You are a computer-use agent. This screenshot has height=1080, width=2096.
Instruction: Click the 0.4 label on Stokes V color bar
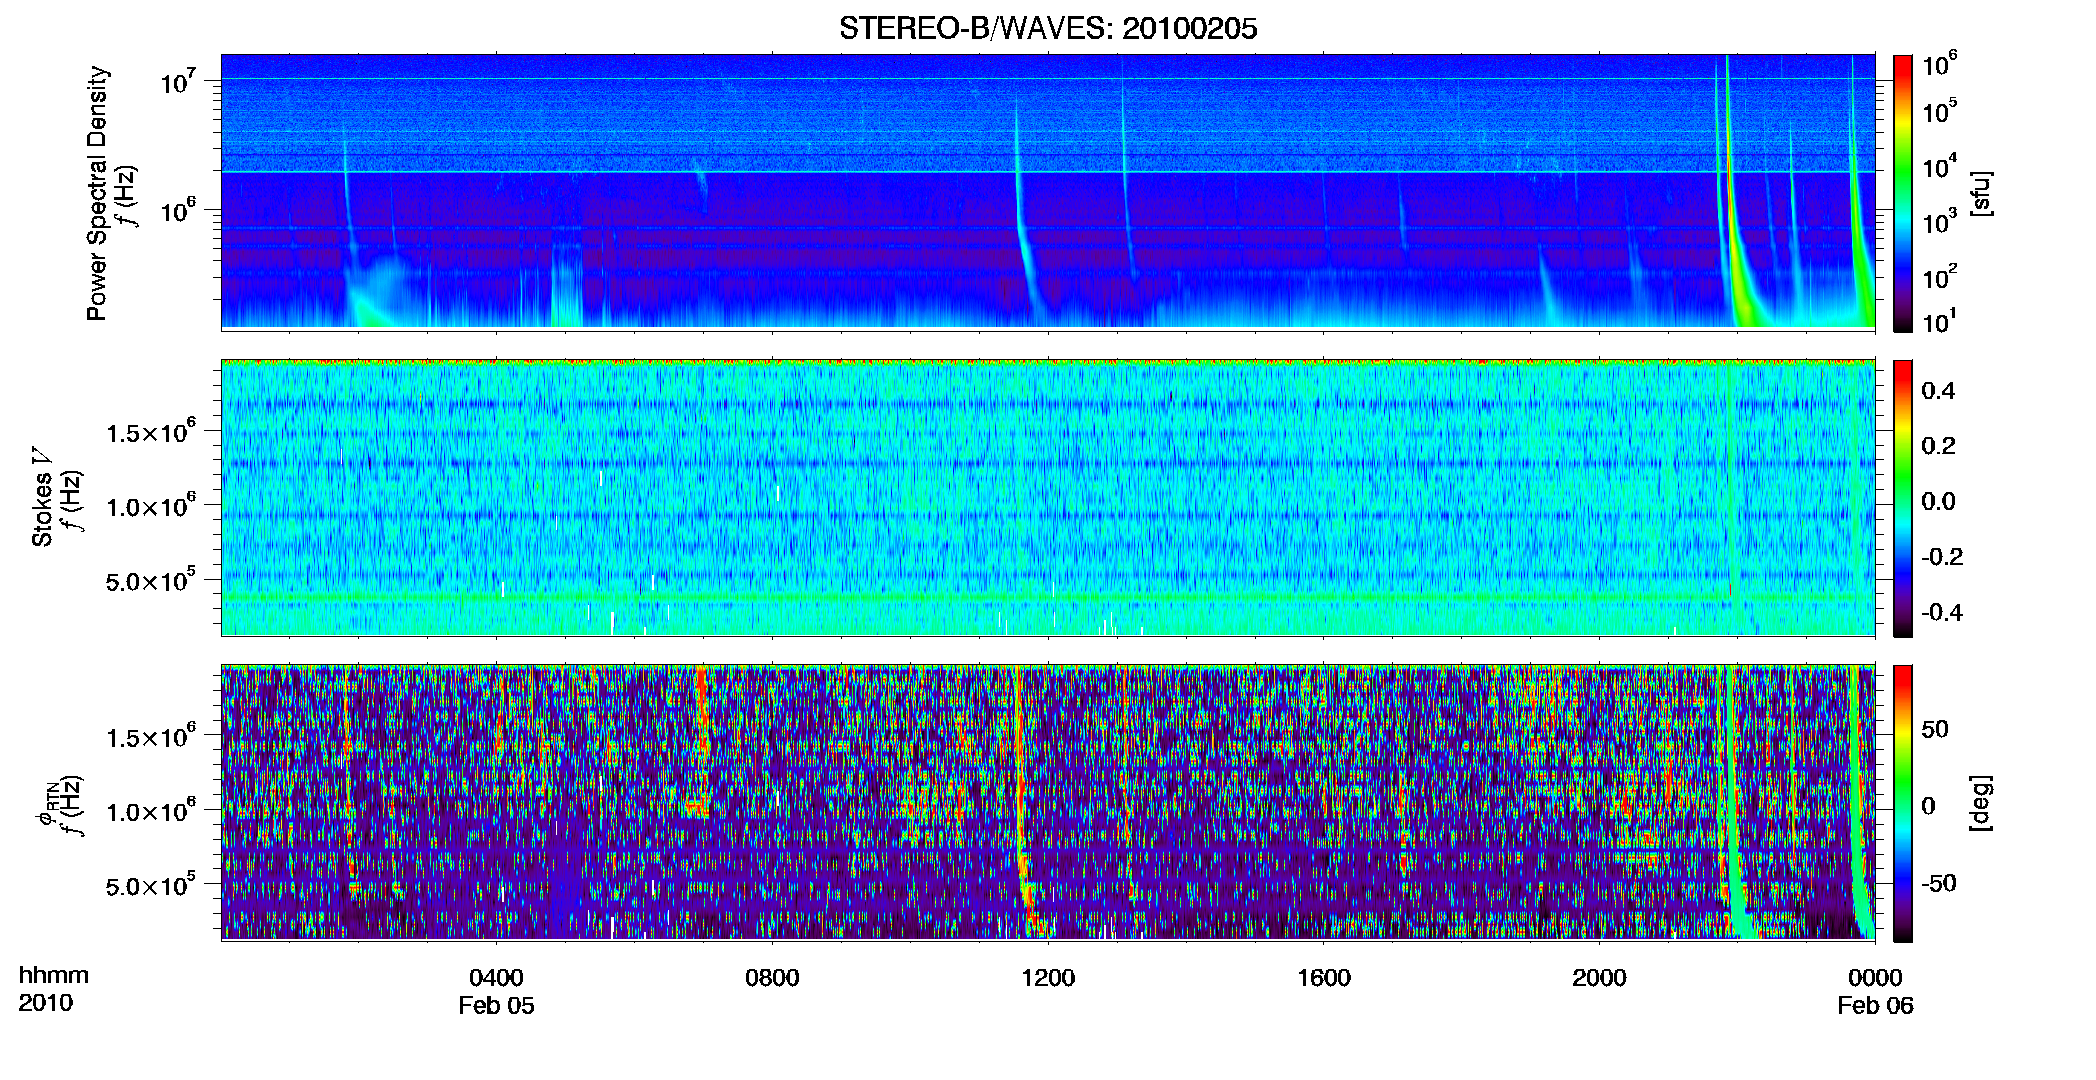[x=1938, y=390]
